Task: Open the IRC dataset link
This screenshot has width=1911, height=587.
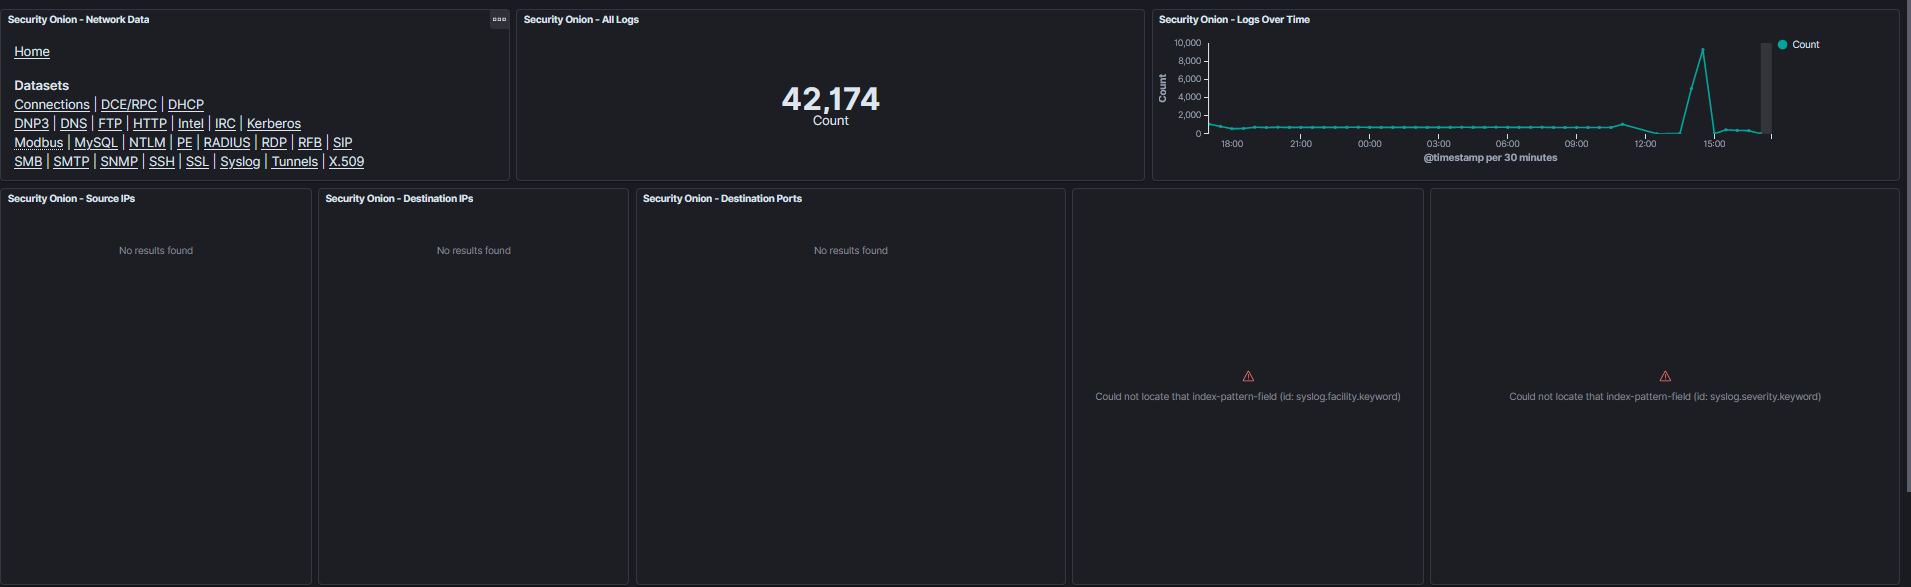Action: click(x=225, y=123)
